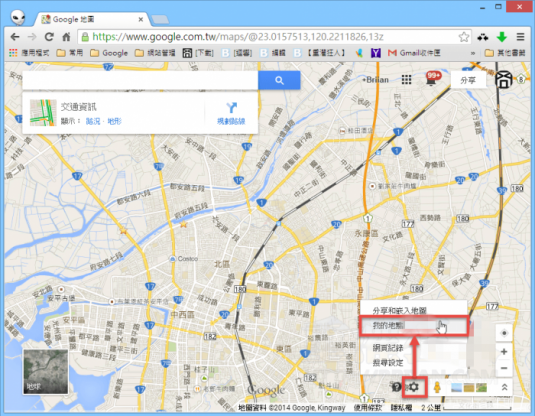Screen dimensions: 535x416
Task: Click the plan route link text
Action: (x=231, y=121)
